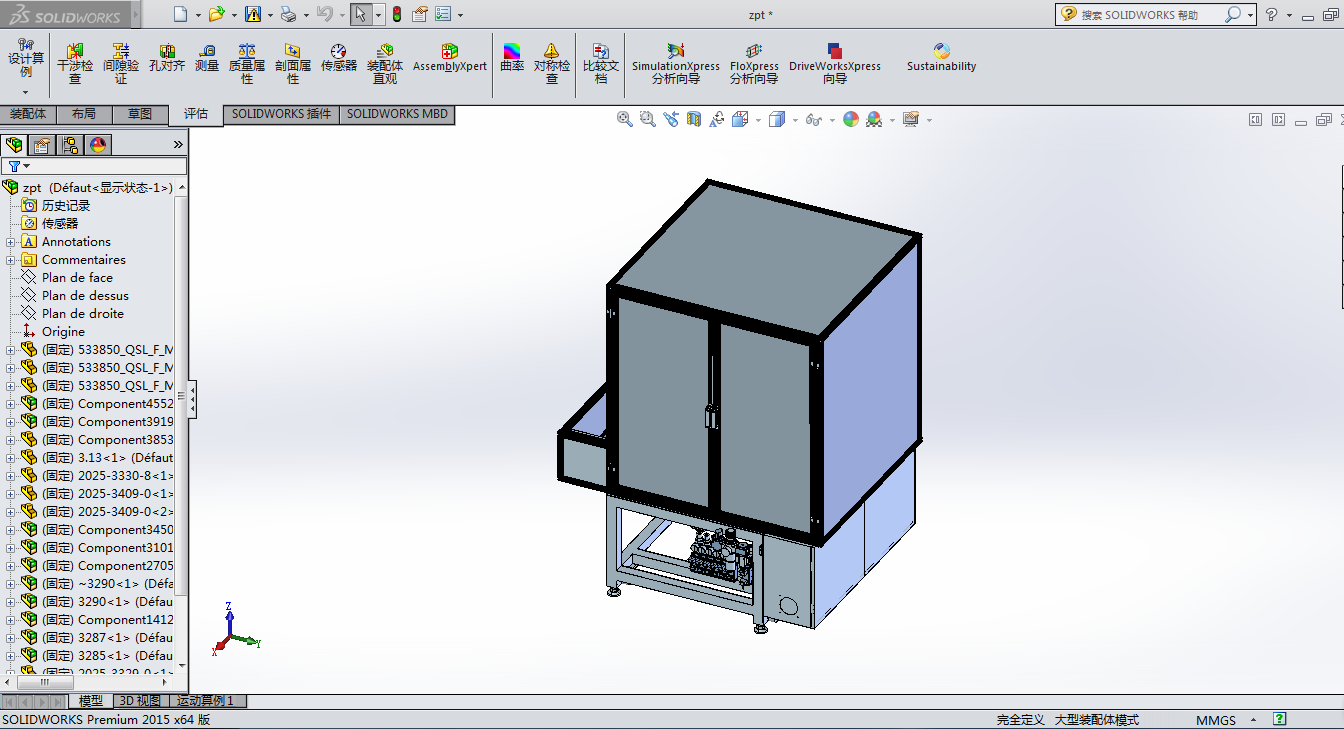Expand the Annotations tree node
Viewport: 1344px width, 729px height.
click(x=11, y=242)
